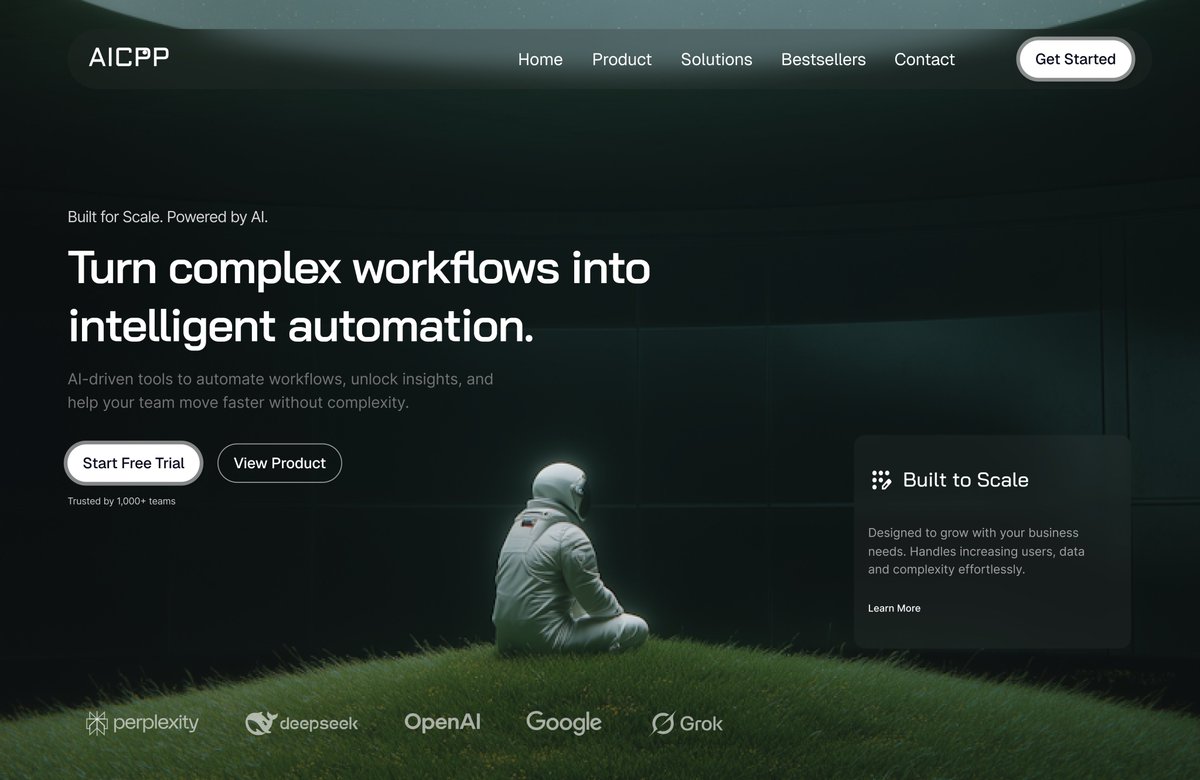Follow the Learn More link
The width and height of the screenshot is (1200, 780).
coord(894,608)
